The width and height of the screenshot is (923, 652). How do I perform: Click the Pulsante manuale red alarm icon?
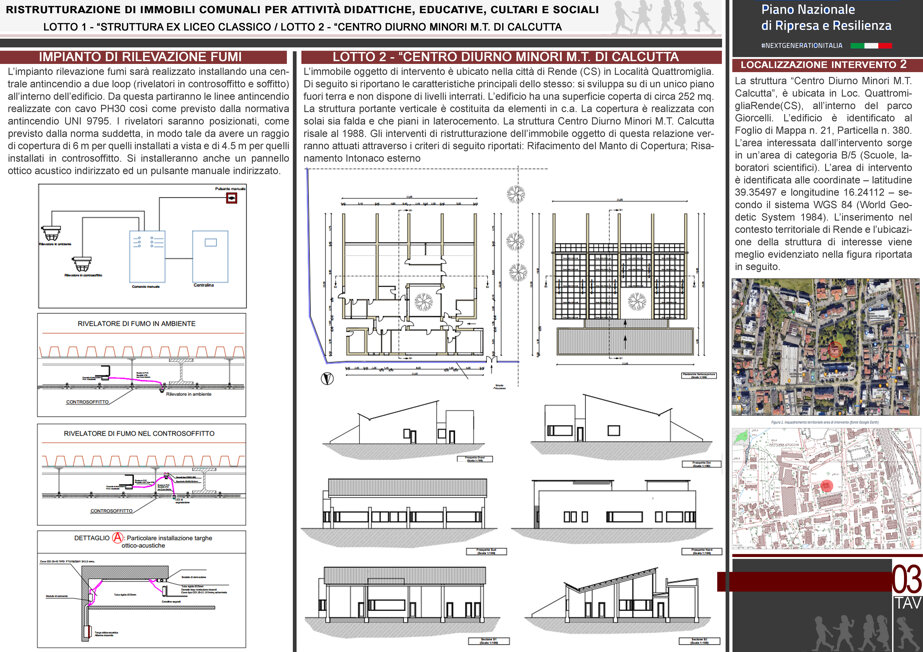tap(231, 198)
